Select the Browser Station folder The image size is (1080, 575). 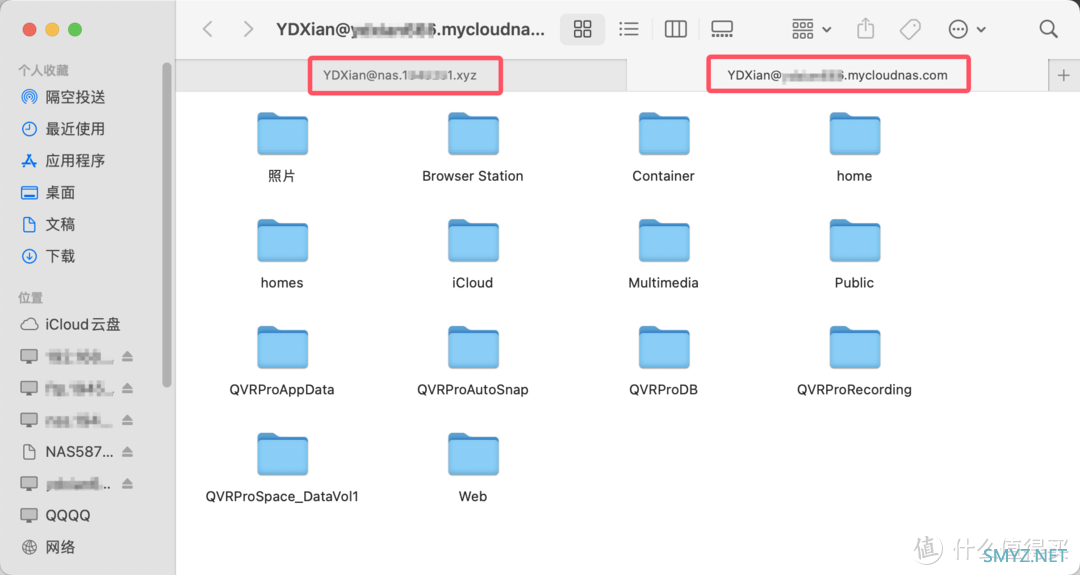click(472, 146)
